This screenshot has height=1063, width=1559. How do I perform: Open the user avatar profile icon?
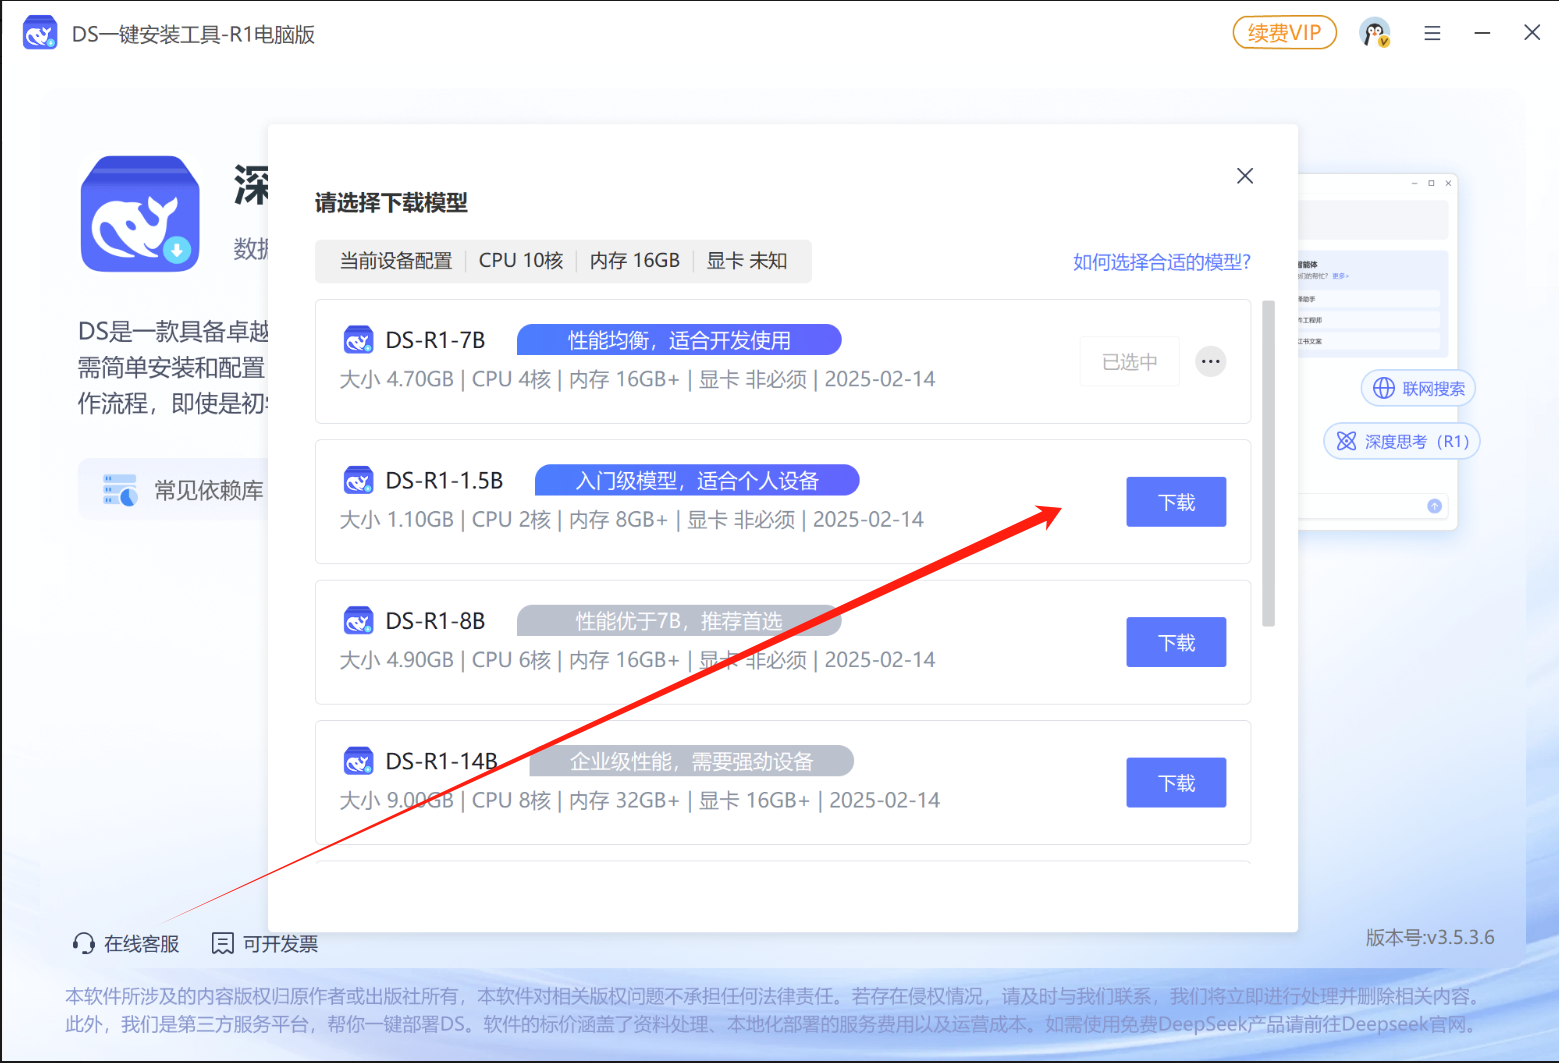pos(1375,33)
